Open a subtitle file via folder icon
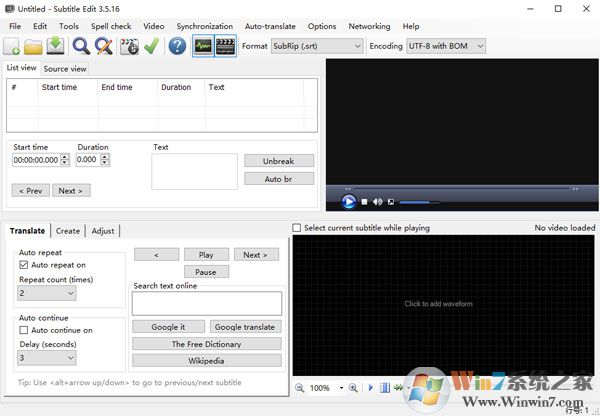Viewport: 600px width, 416px height. (33, 46)
